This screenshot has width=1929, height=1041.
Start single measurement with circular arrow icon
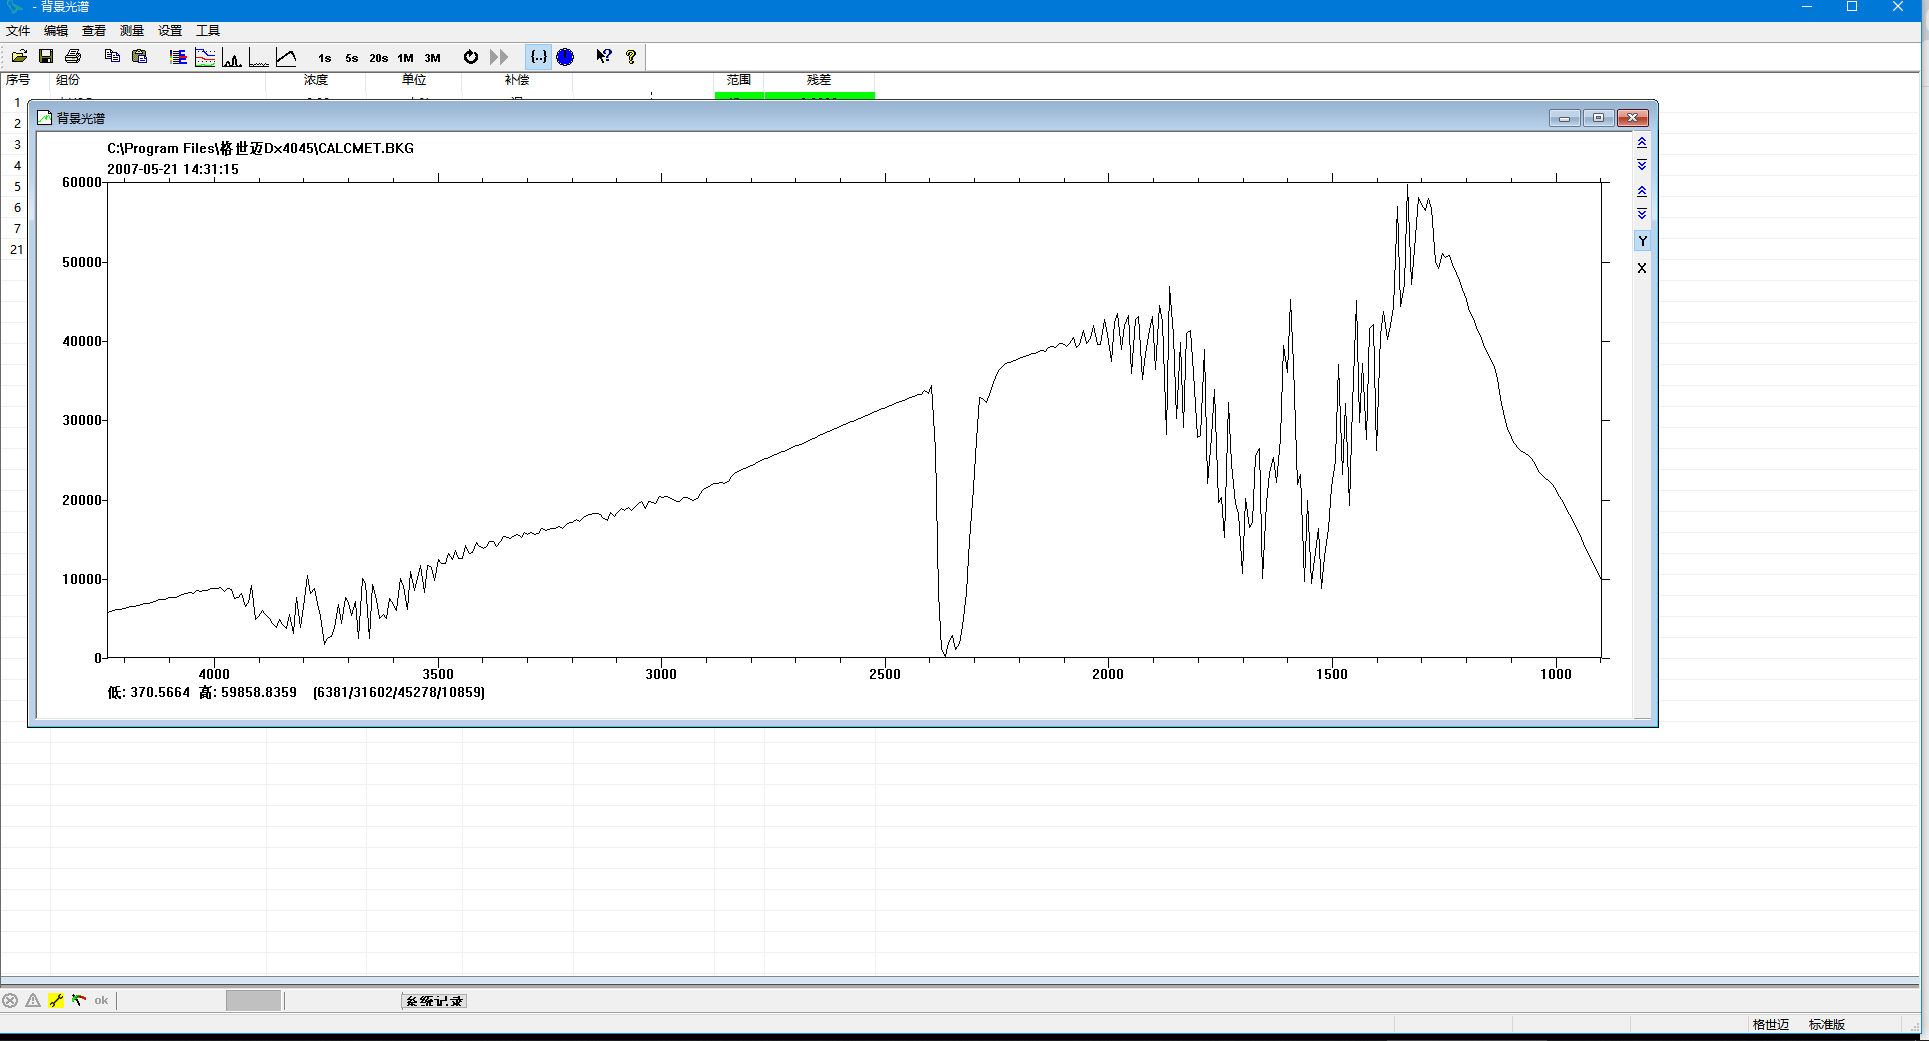click(x=471, y=57)
